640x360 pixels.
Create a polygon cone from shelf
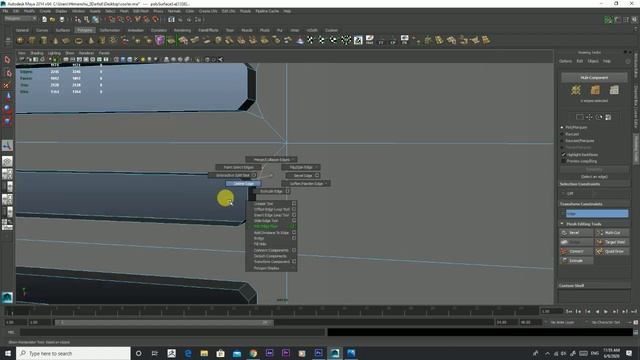[x=55, y=40]
